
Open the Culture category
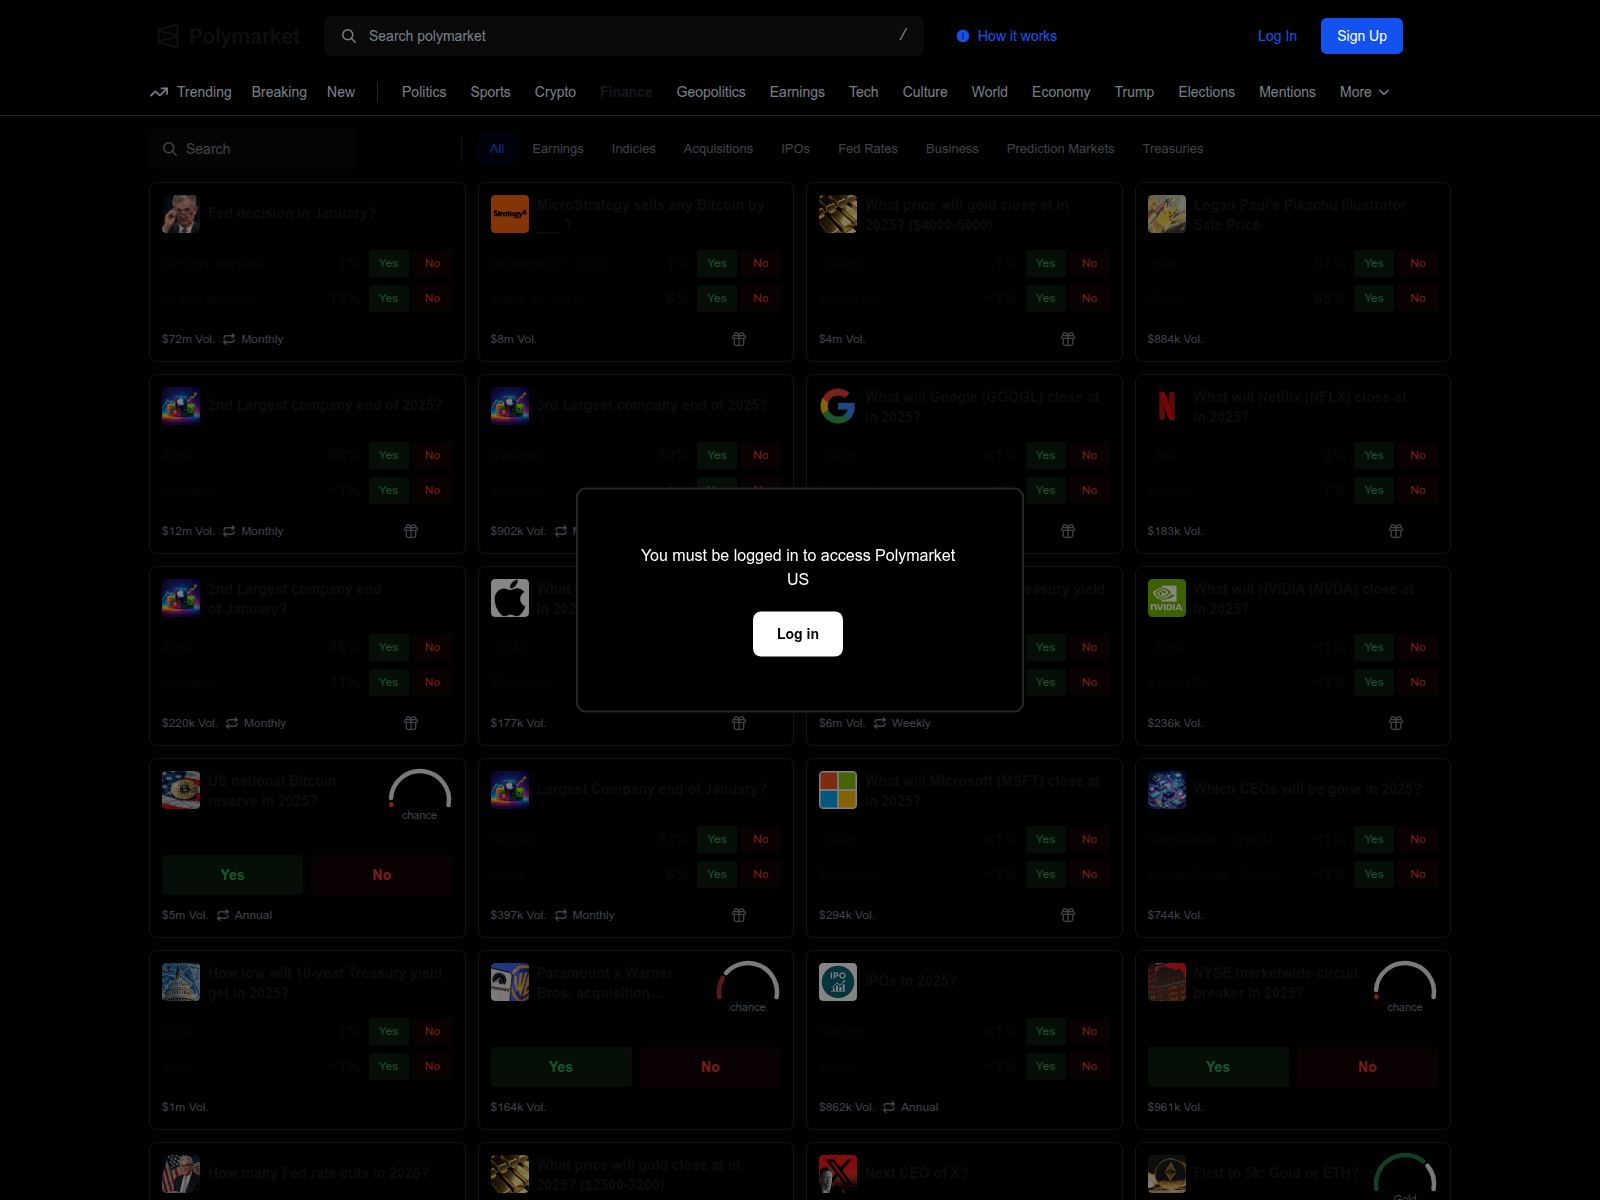tap(925, 92)
